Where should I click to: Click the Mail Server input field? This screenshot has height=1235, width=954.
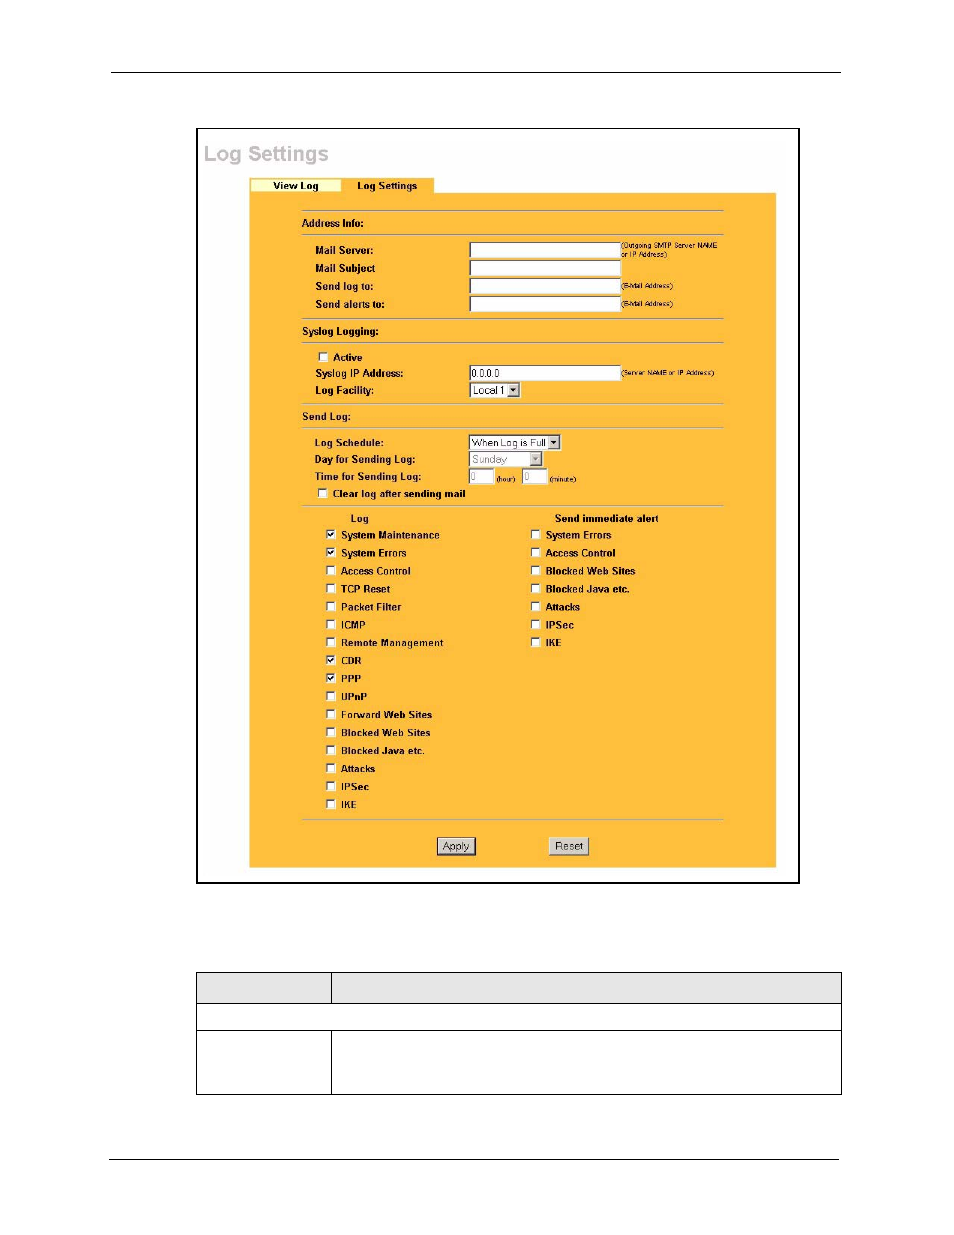[x=545, y=250]
